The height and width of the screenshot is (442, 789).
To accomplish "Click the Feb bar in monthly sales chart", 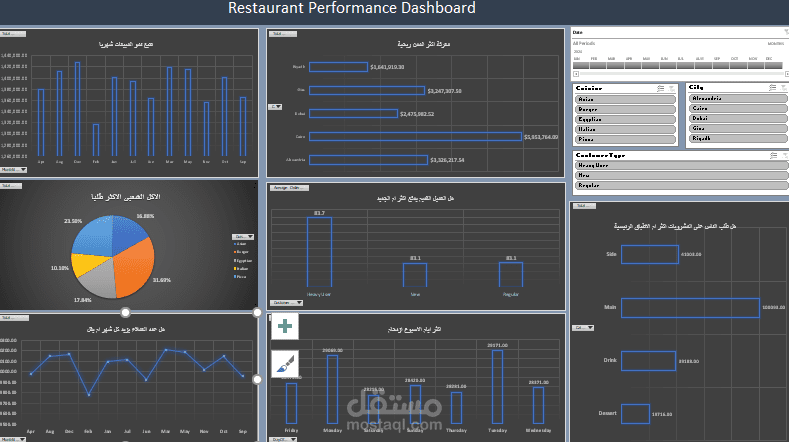I will pyautogui.click(x=96, y=140).
